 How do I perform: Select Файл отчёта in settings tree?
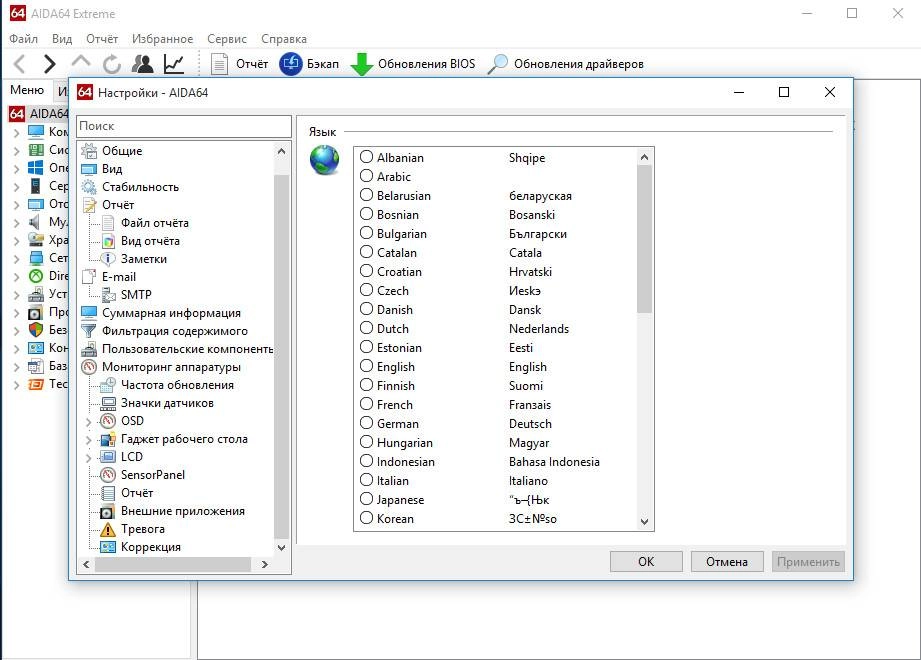[x=154, y=223]
